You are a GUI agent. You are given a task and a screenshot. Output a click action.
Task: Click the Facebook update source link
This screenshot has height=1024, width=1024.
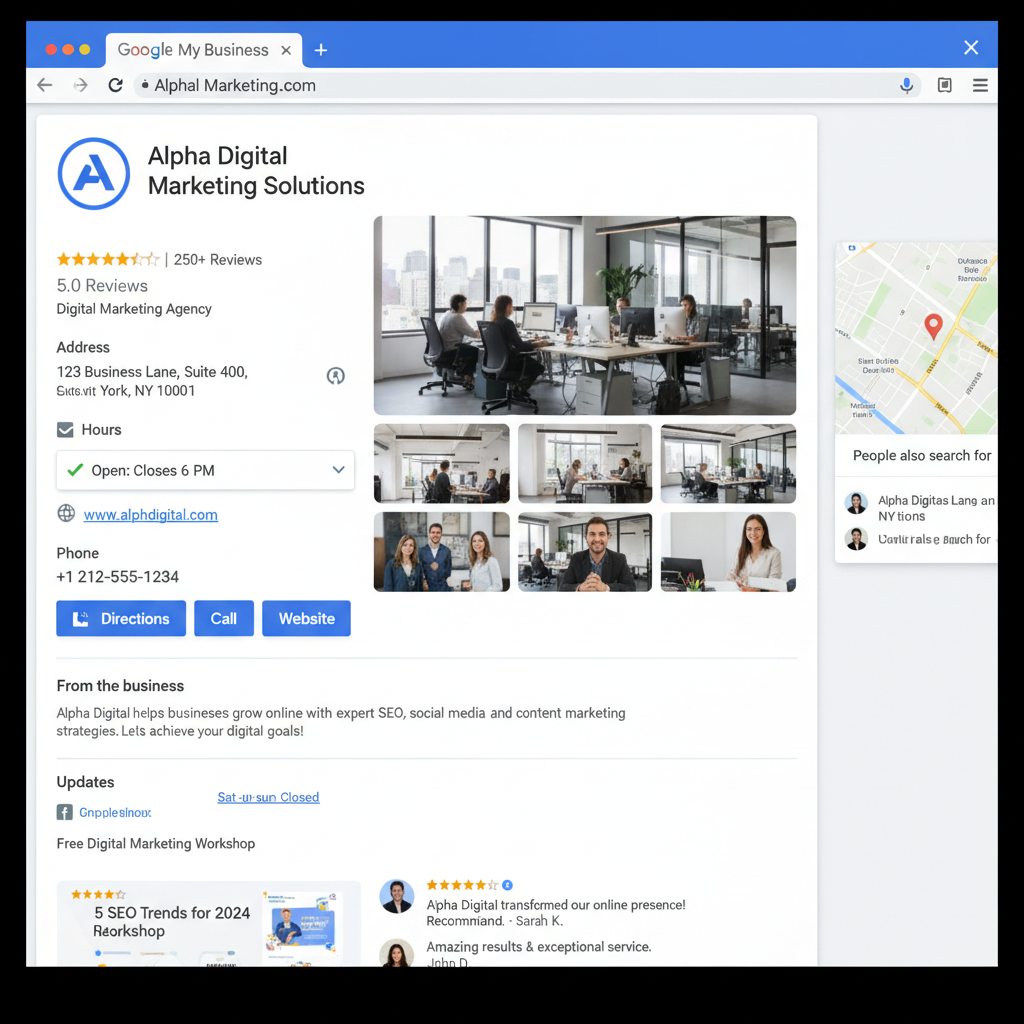[115, 812]
